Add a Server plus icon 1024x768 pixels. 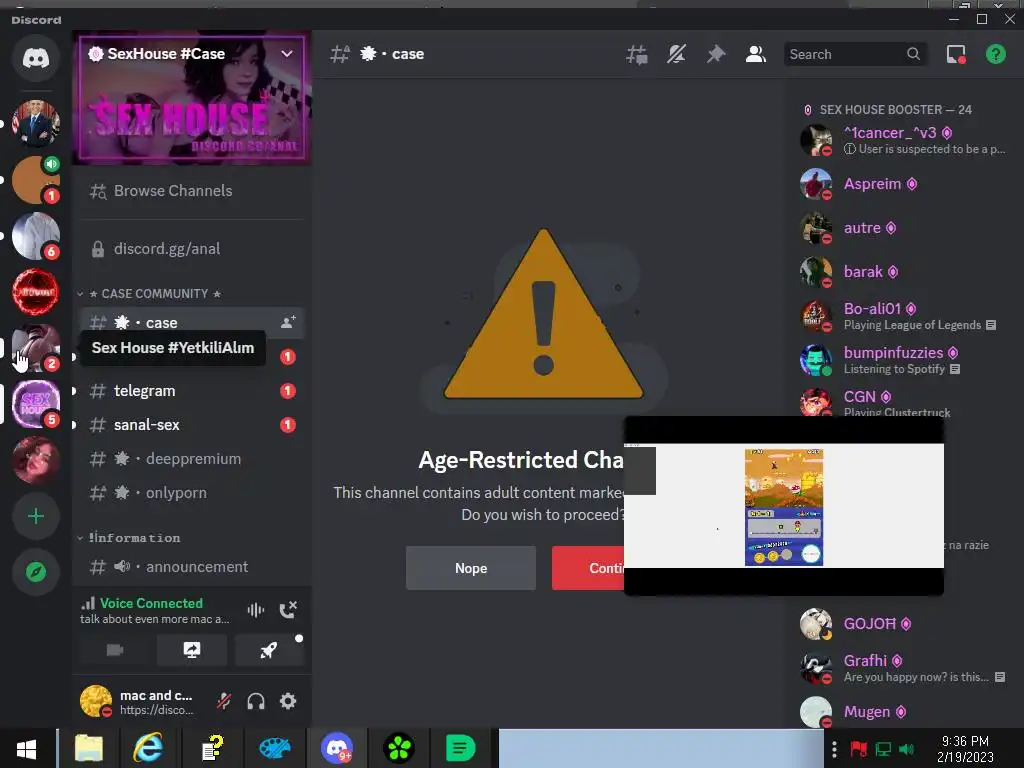tap(36, 517)
